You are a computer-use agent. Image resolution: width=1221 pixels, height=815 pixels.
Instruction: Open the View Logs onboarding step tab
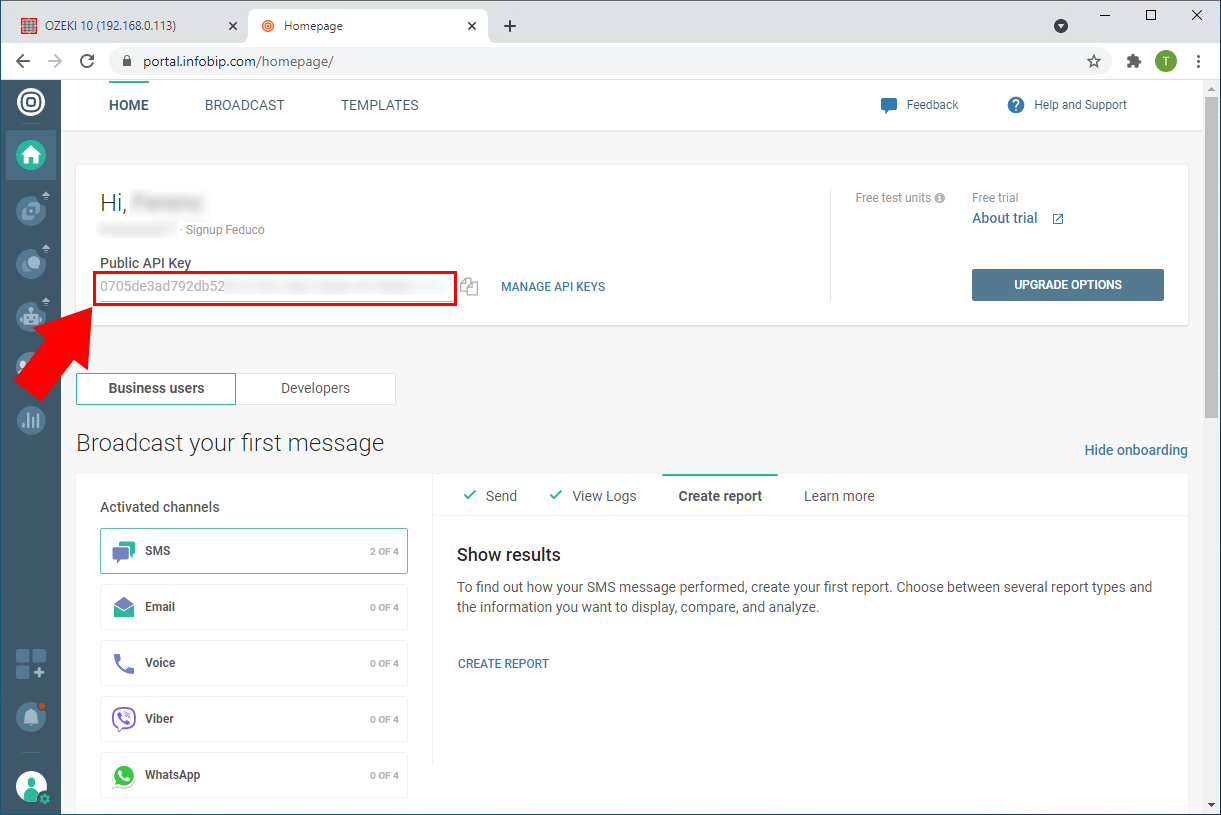(593, 496)
